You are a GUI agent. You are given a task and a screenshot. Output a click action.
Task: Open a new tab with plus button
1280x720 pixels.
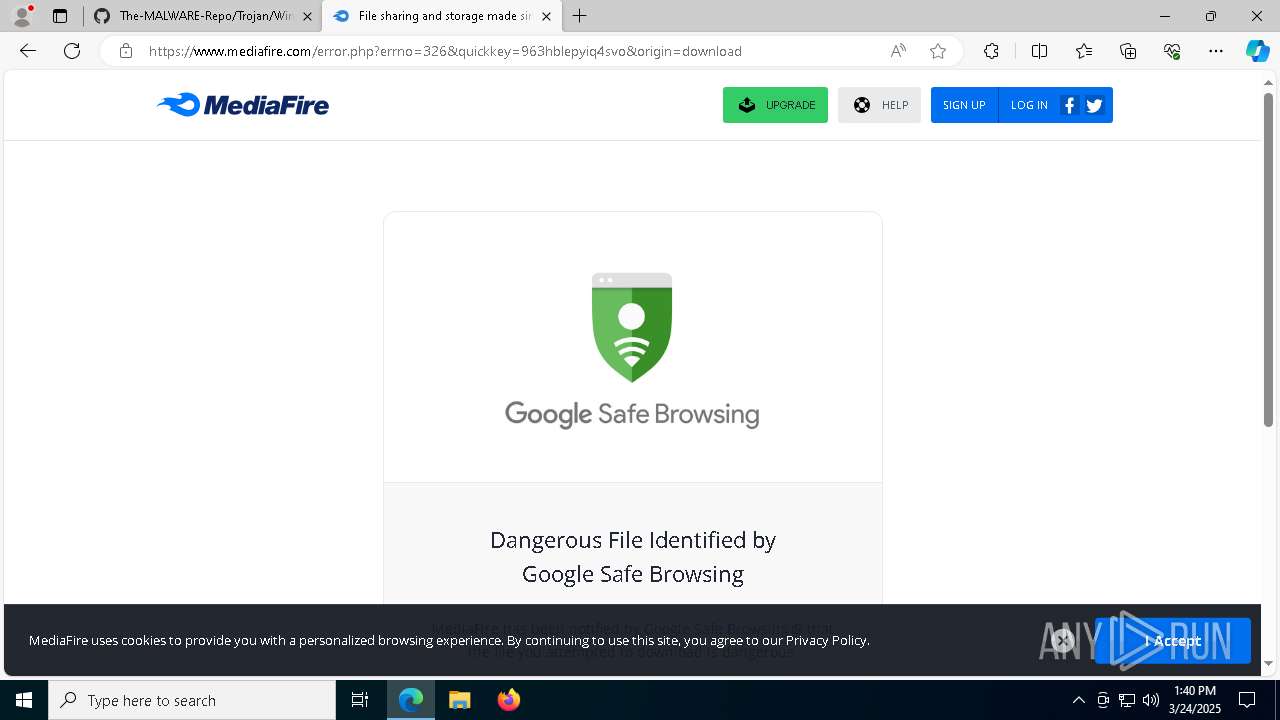point(579,16)
